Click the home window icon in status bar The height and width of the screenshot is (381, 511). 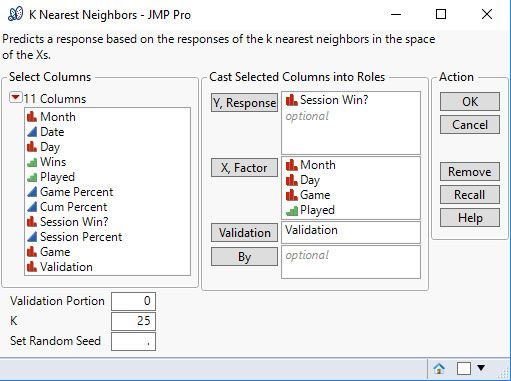(x=439, y=368)
